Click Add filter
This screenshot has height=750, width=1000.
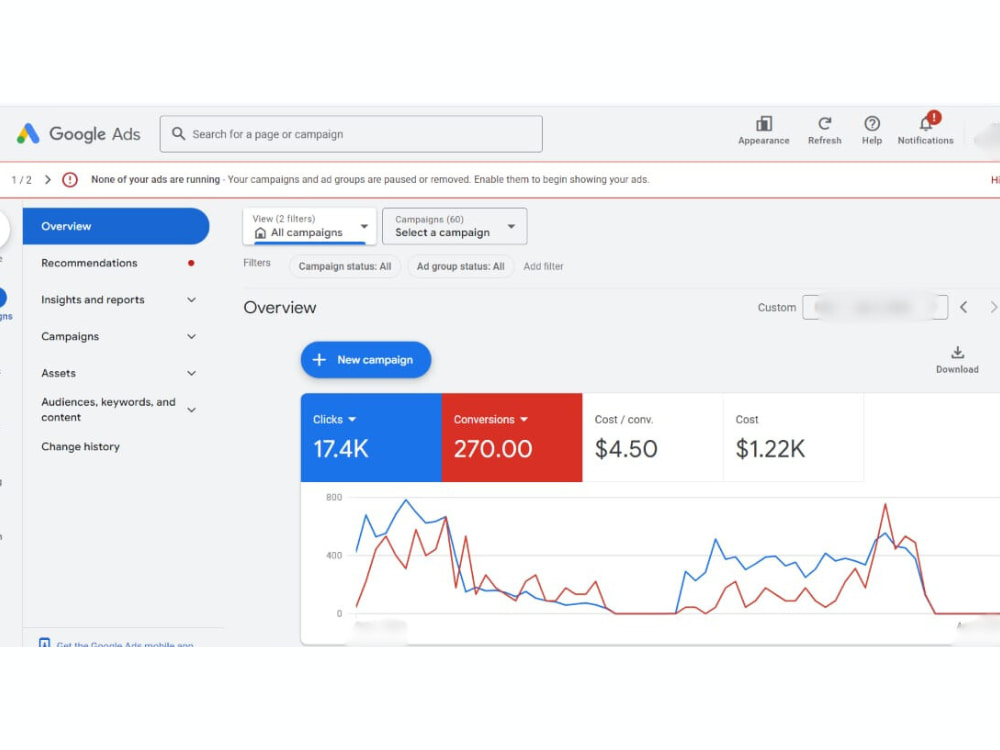click(x=543, y=267)
